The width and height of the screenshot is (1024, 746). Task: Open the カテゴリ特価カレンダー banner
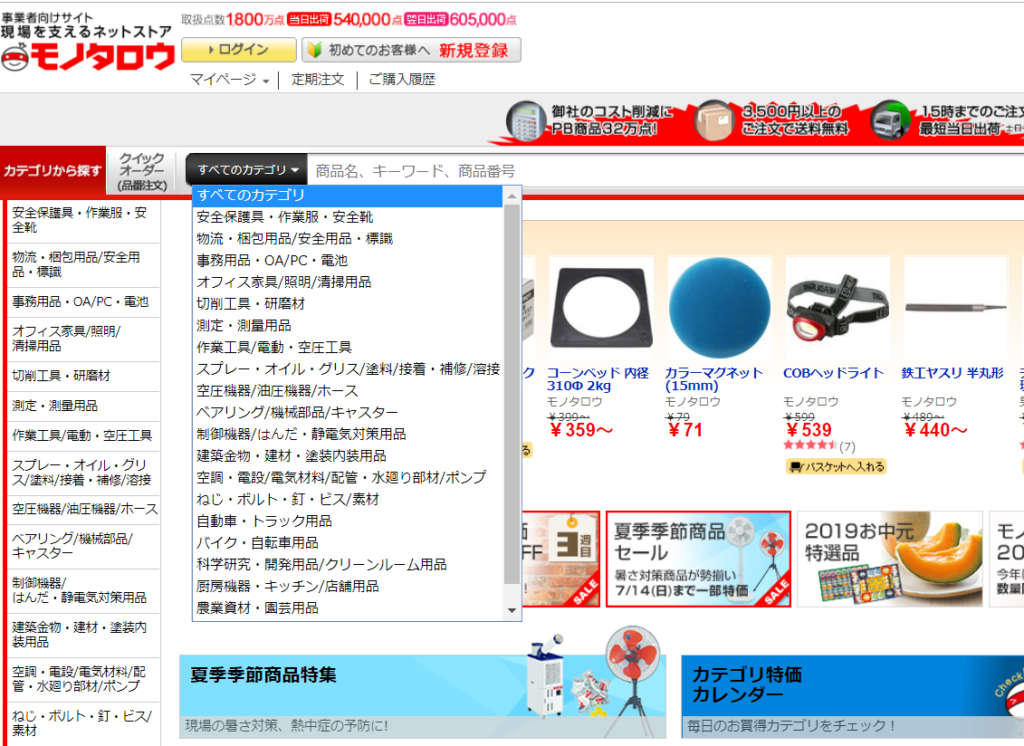852,697
